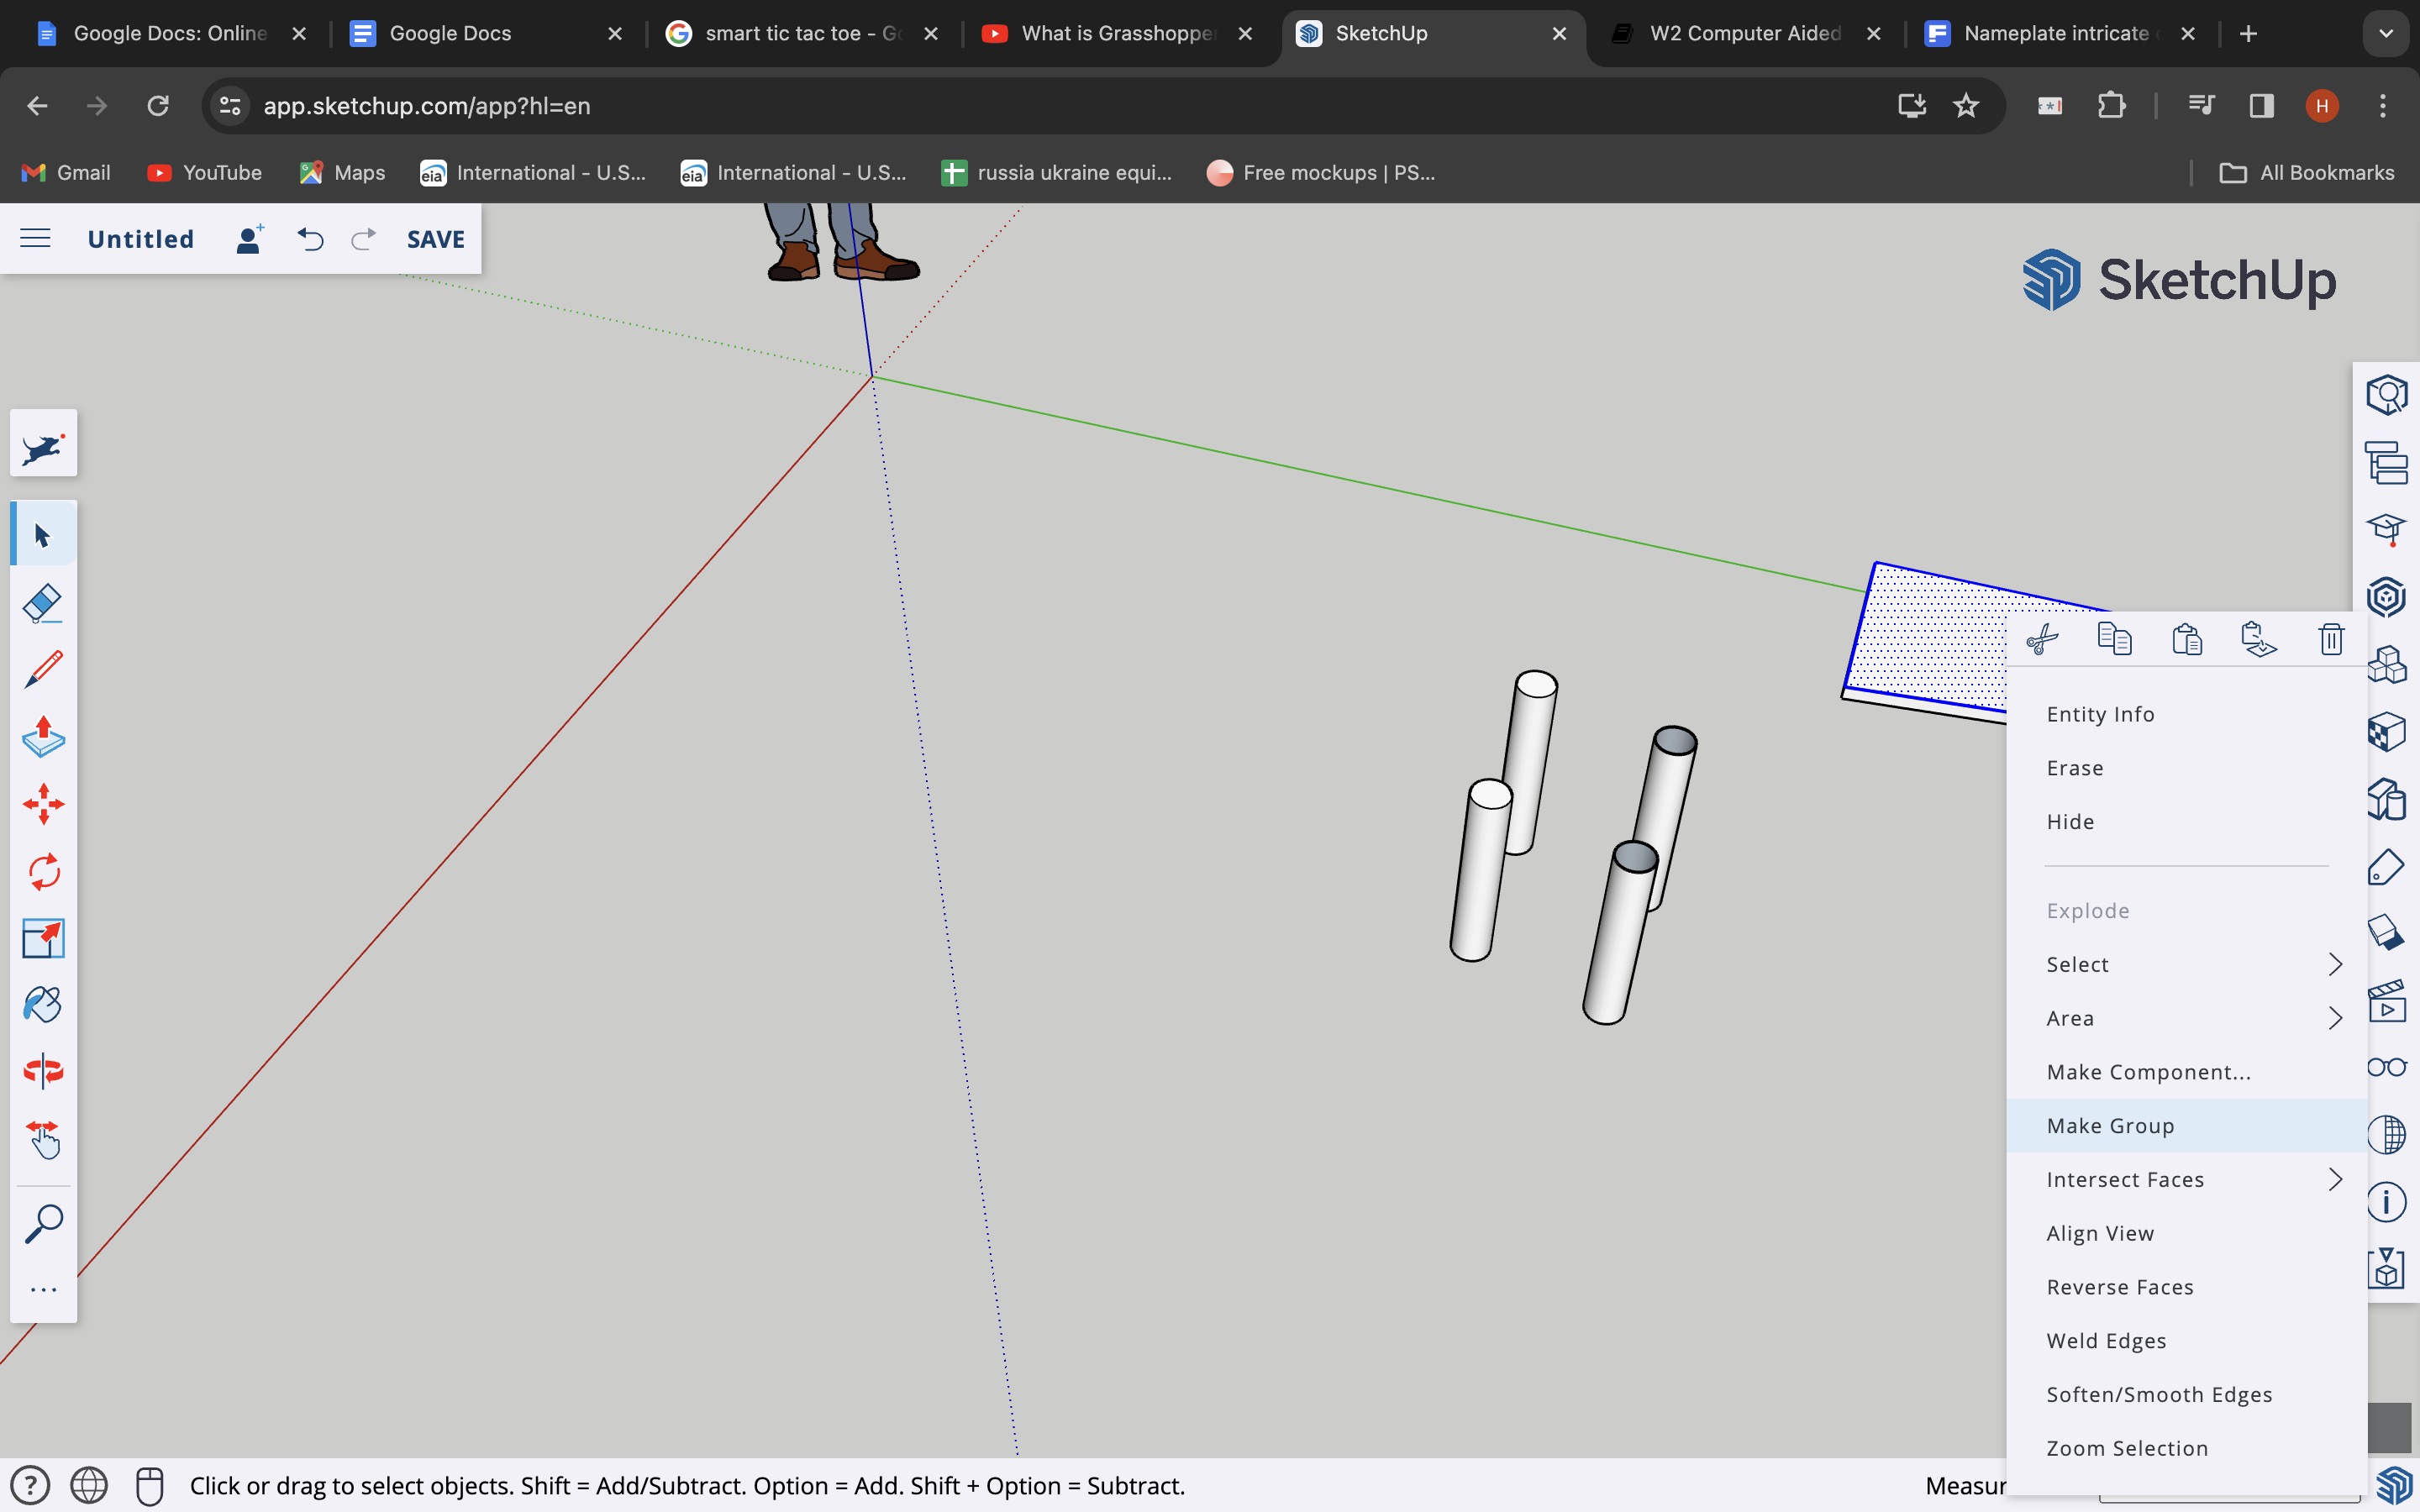Image resolution: width=2420 pixels, height=1512 pixels.
Task: Select the Orbit tool
Action: click(x=43, y=1071)
